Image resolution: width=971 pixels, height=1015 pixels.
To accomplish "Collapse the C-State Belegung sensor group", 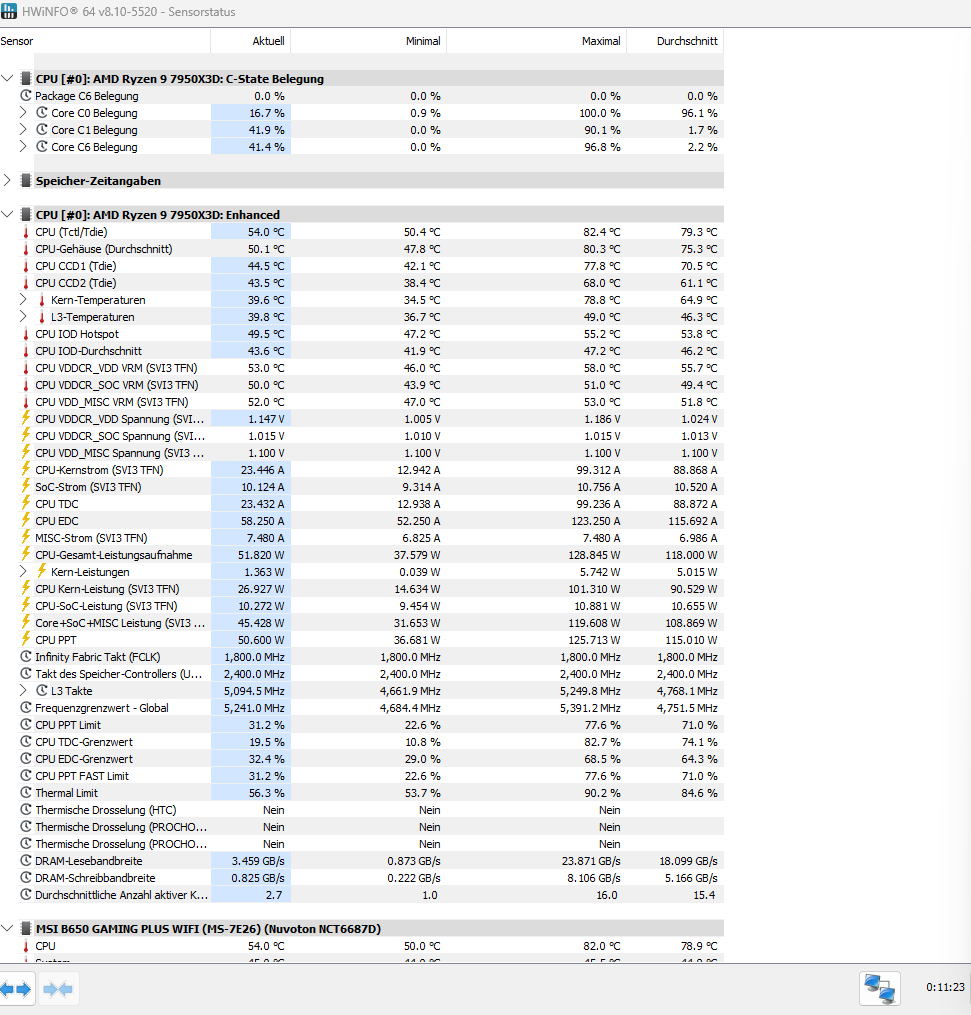I will pos(7,78).
